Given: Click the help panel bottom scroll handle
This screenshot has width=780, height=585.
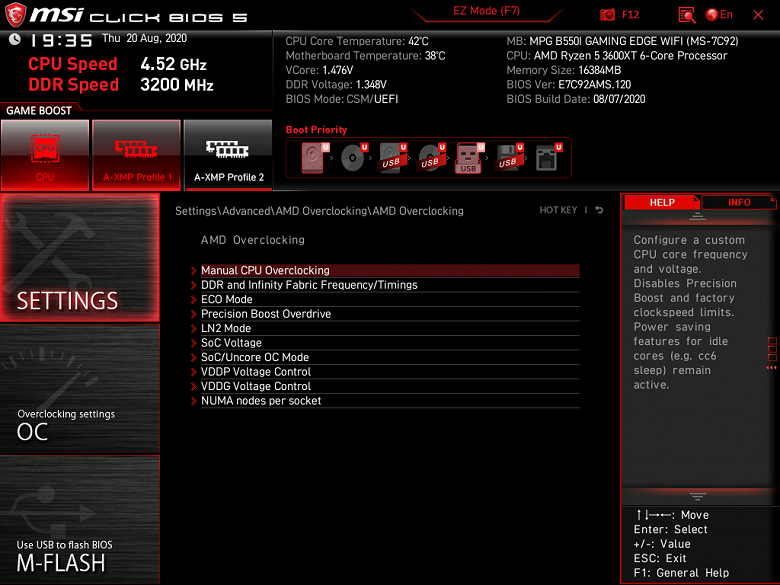Looking at the screenshot, I should click(697, 496).
